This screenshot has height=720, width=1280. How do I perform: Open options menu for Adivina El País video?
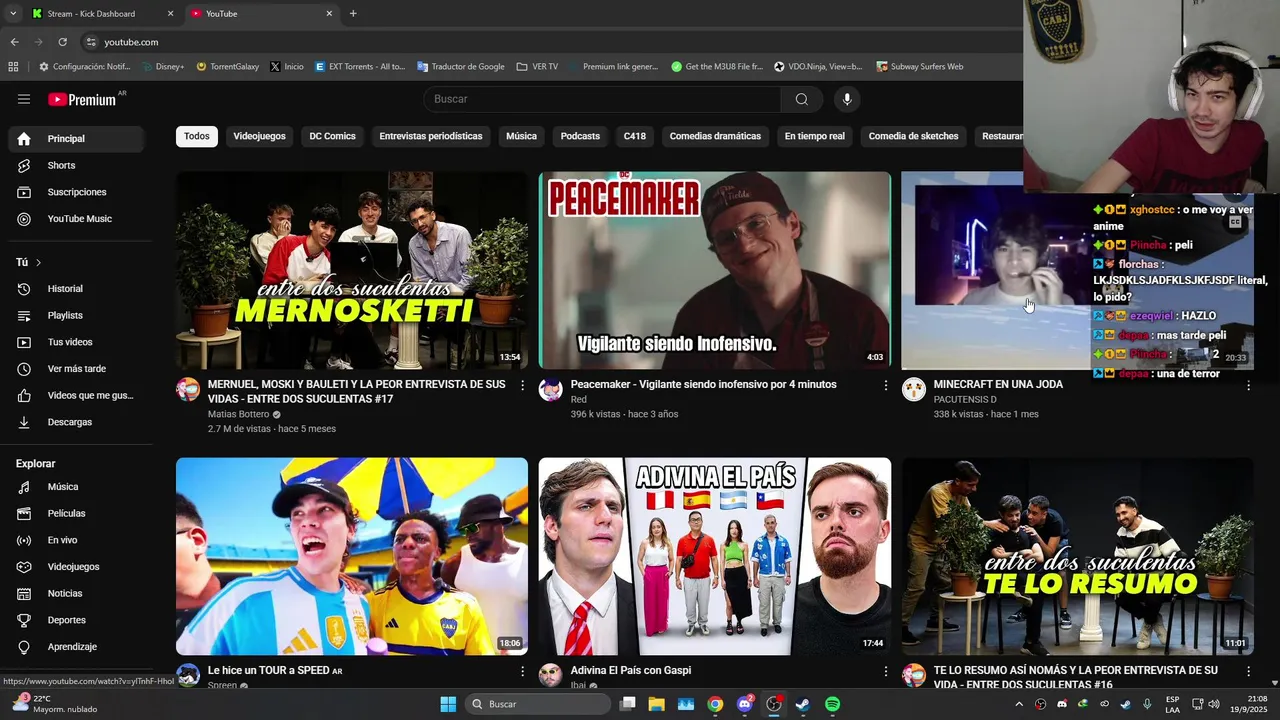point(885,671)
